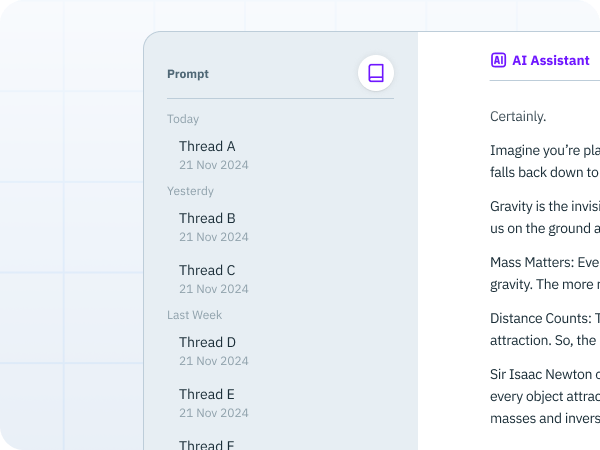This screenshot has height=450, width=600.
Task: Select Thread B in the sidebar
Action: (280, 227)
